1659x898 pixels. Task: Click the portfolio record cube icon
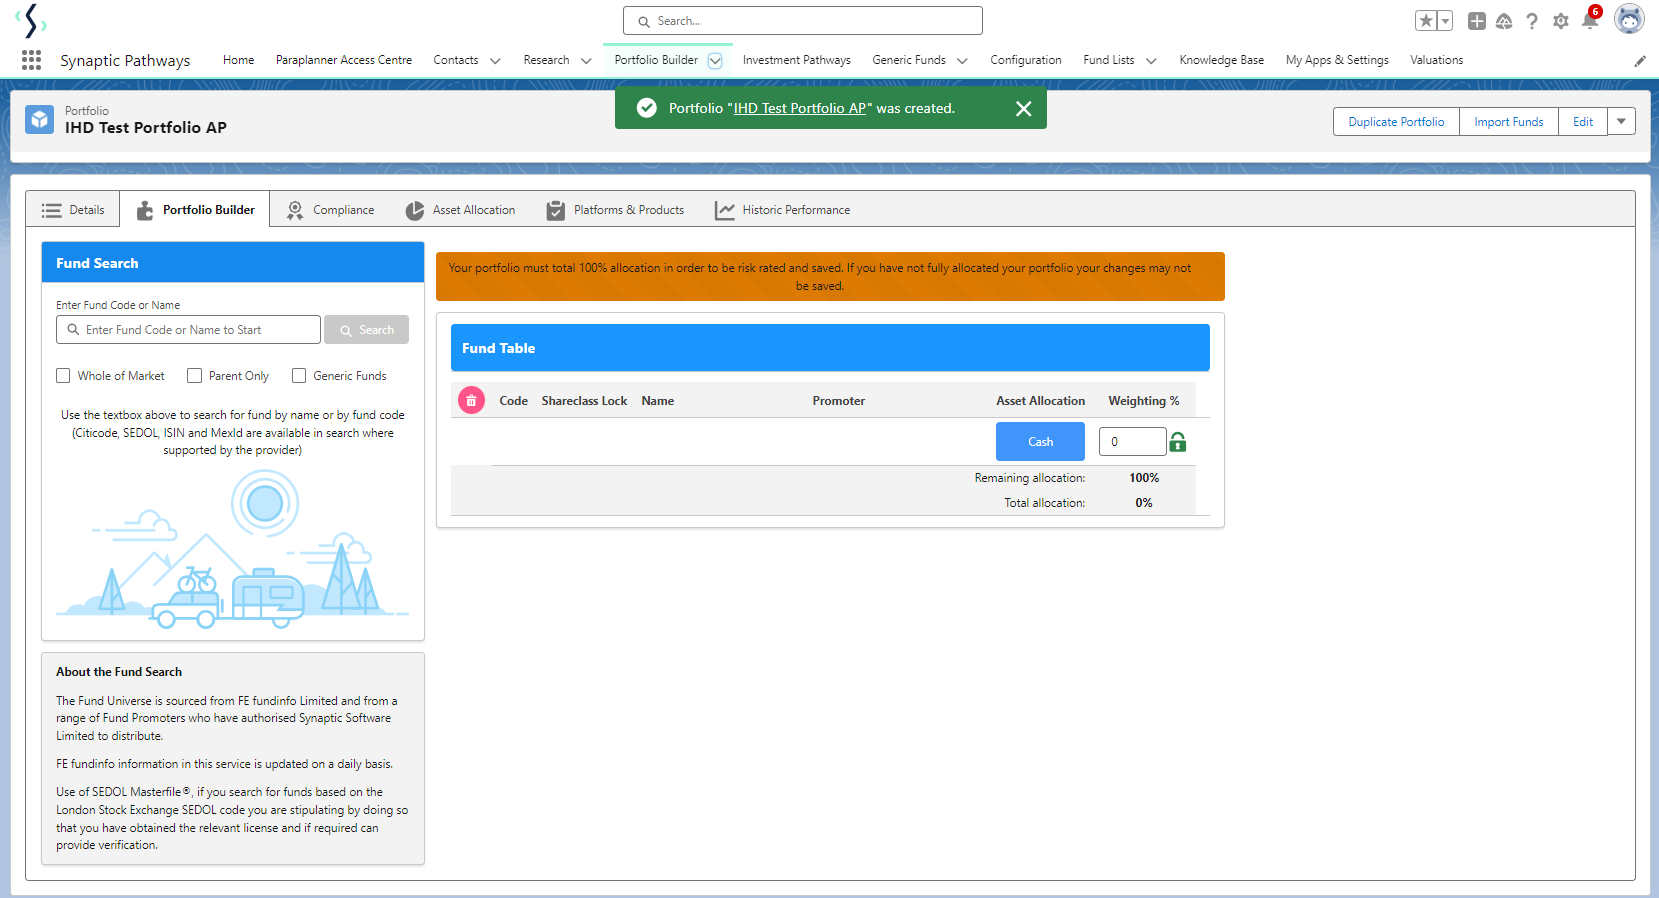coord(40,120)
